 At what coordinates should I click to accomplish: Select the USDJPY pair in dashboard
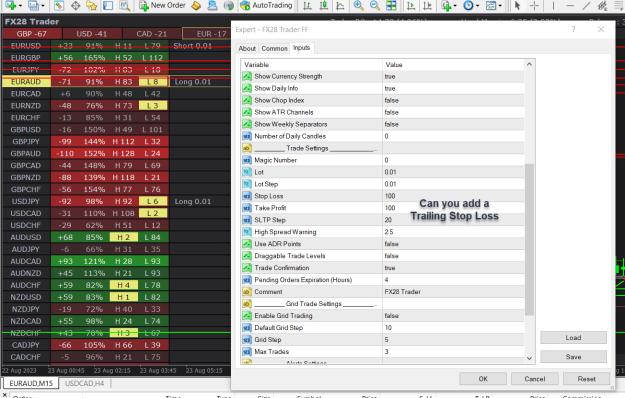coord(26,201)
